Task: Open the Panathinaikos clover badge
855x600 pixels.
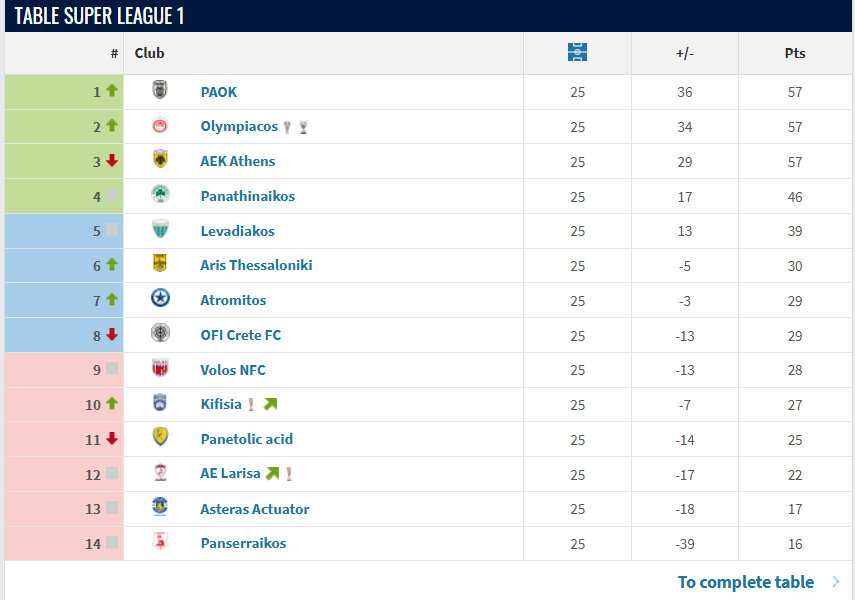Action: coord(158,196)
